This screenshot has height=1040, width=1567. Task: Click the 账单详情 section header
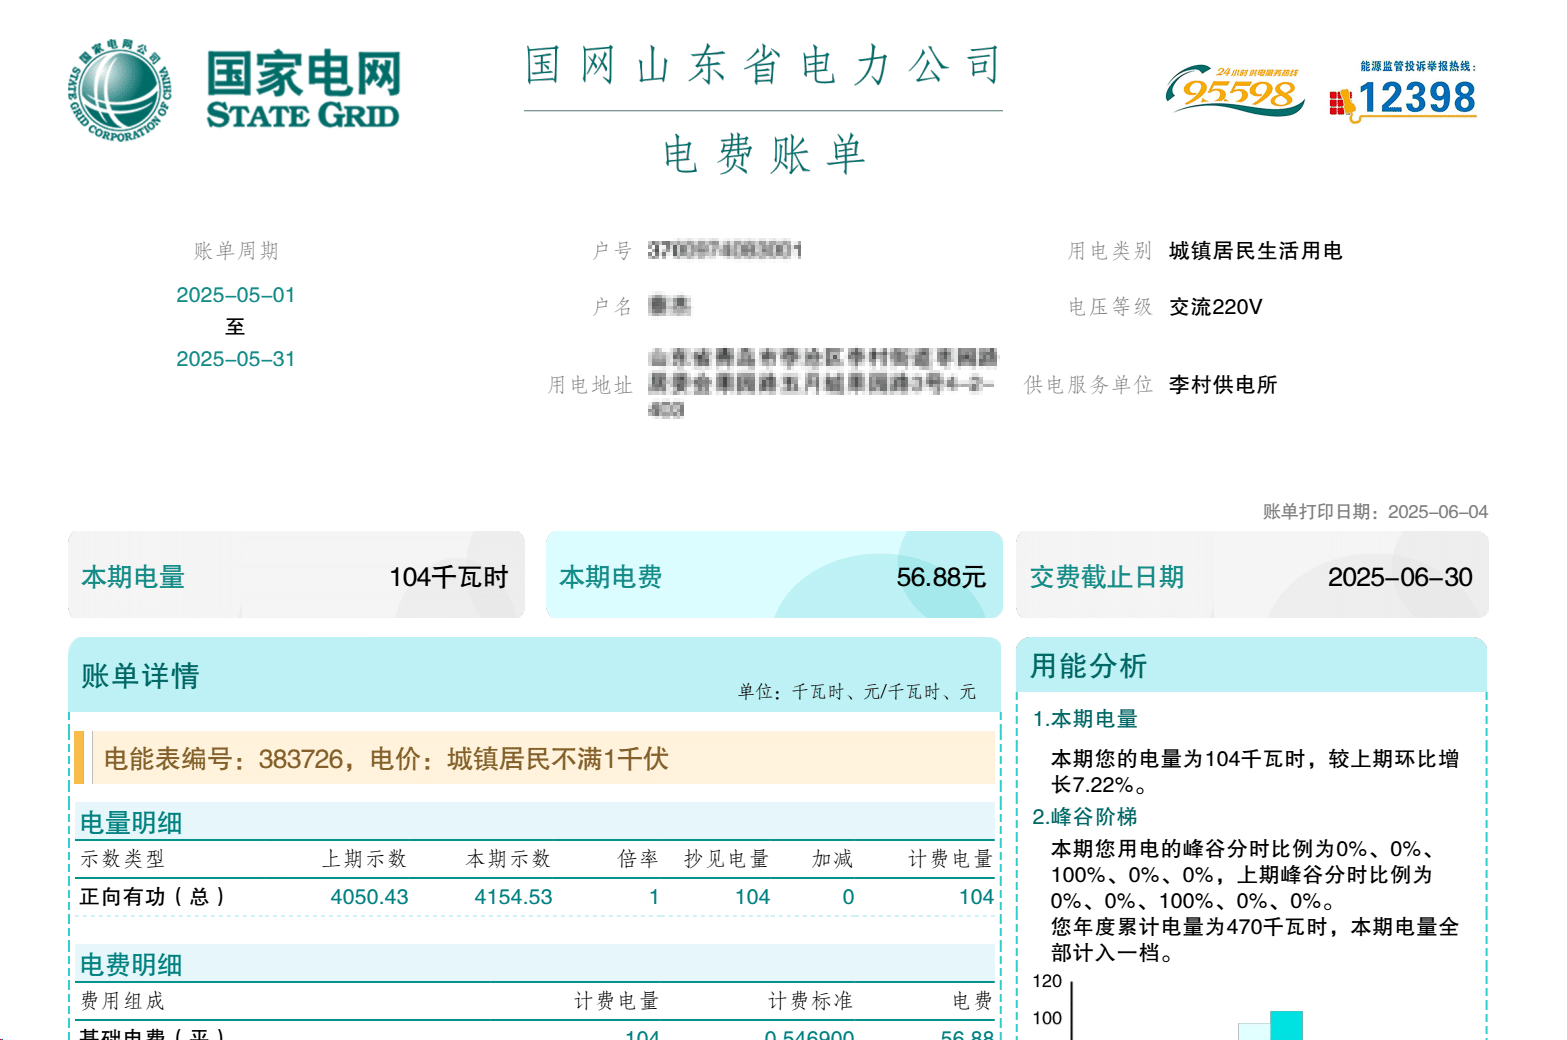pyautogui.click(x=140, y=676)
